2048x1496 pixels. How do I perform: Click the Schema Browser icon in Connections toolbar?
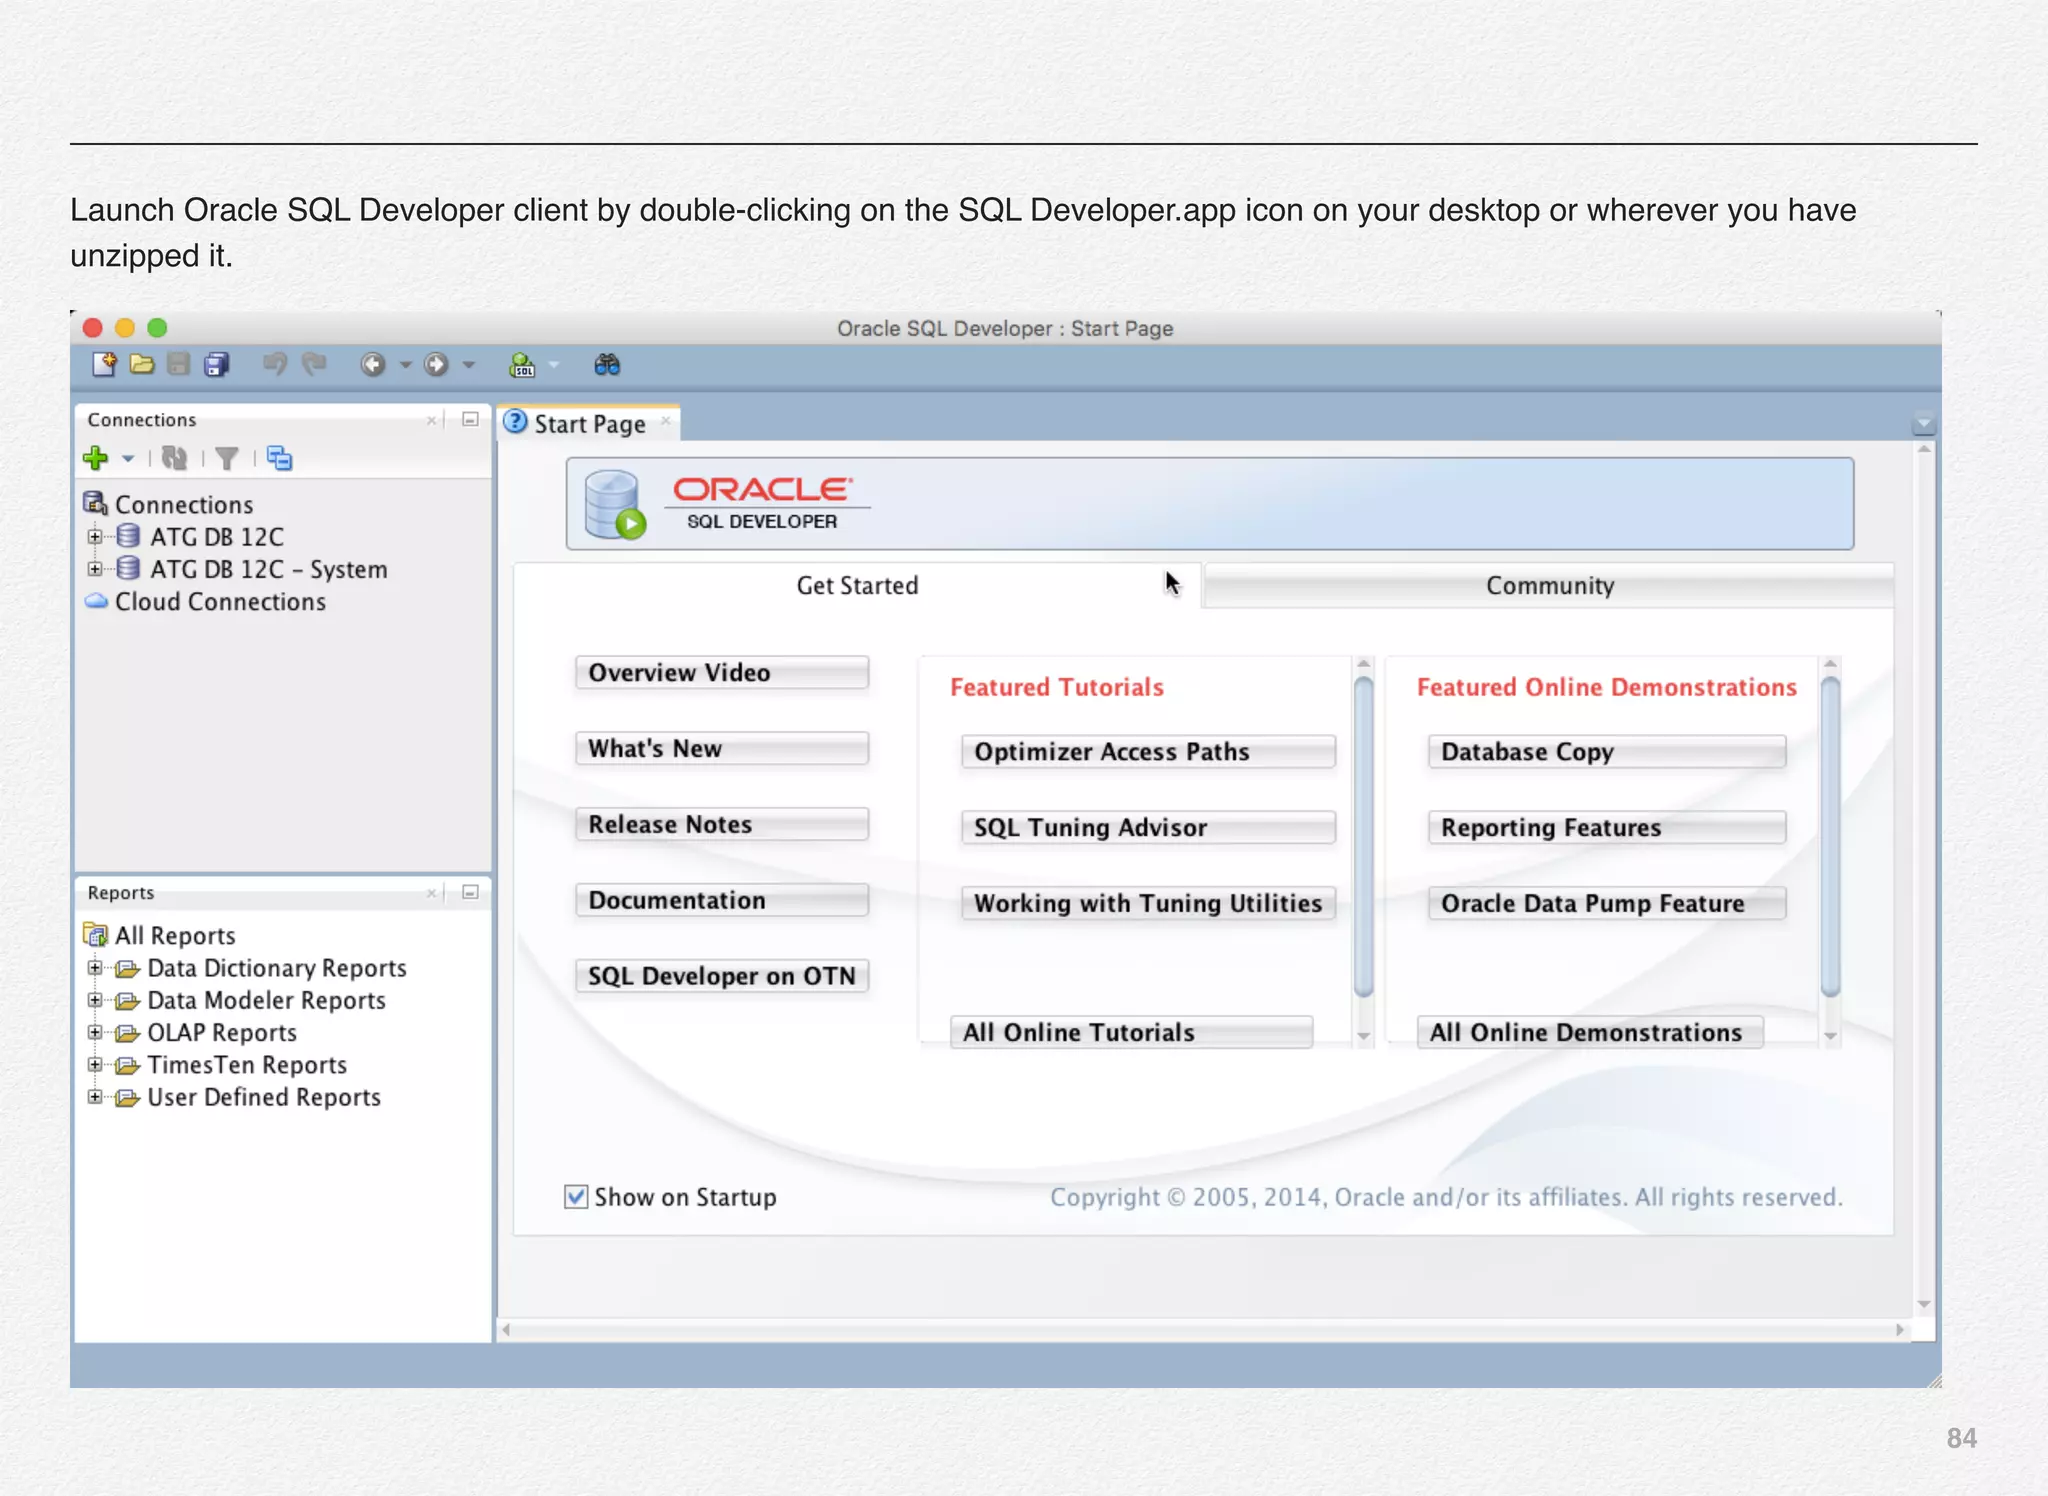[280, 458]
